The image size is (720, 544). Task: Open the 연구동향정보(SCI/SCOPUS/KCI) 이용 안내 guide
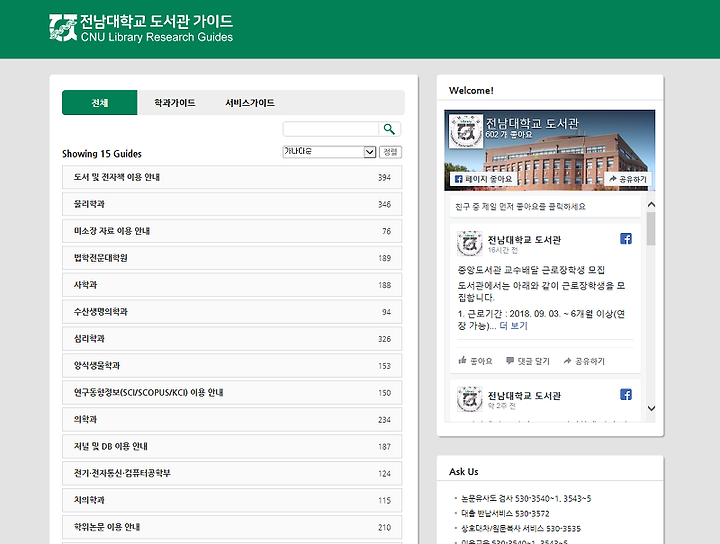pos(232,393)
